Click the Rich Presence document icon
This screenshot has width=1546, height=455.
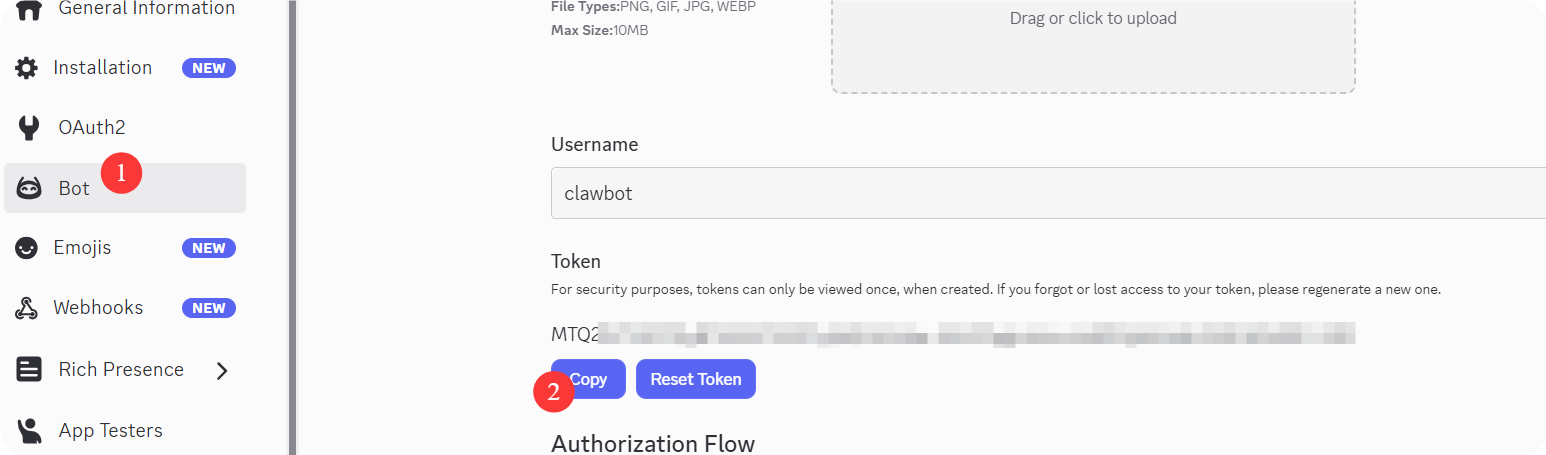point(29,370)
